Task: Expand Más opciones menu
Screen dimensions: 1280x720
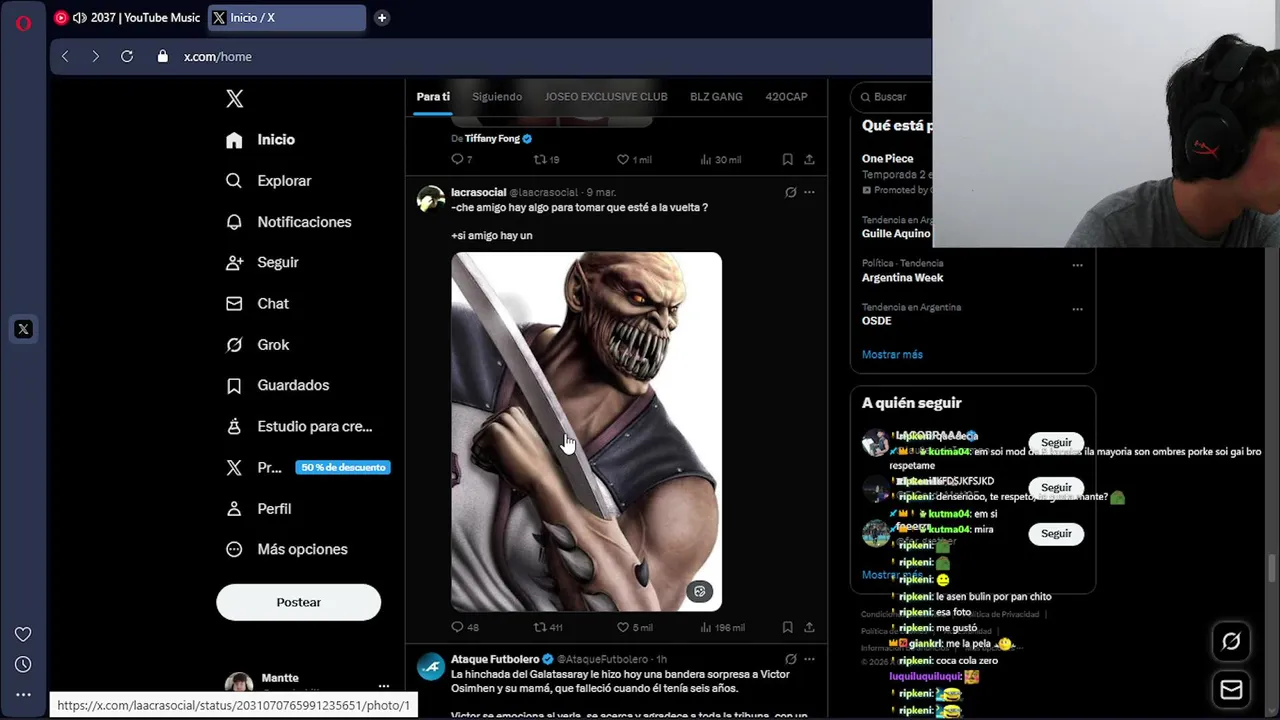Action: pyautogui.click(x=287, y=549)
